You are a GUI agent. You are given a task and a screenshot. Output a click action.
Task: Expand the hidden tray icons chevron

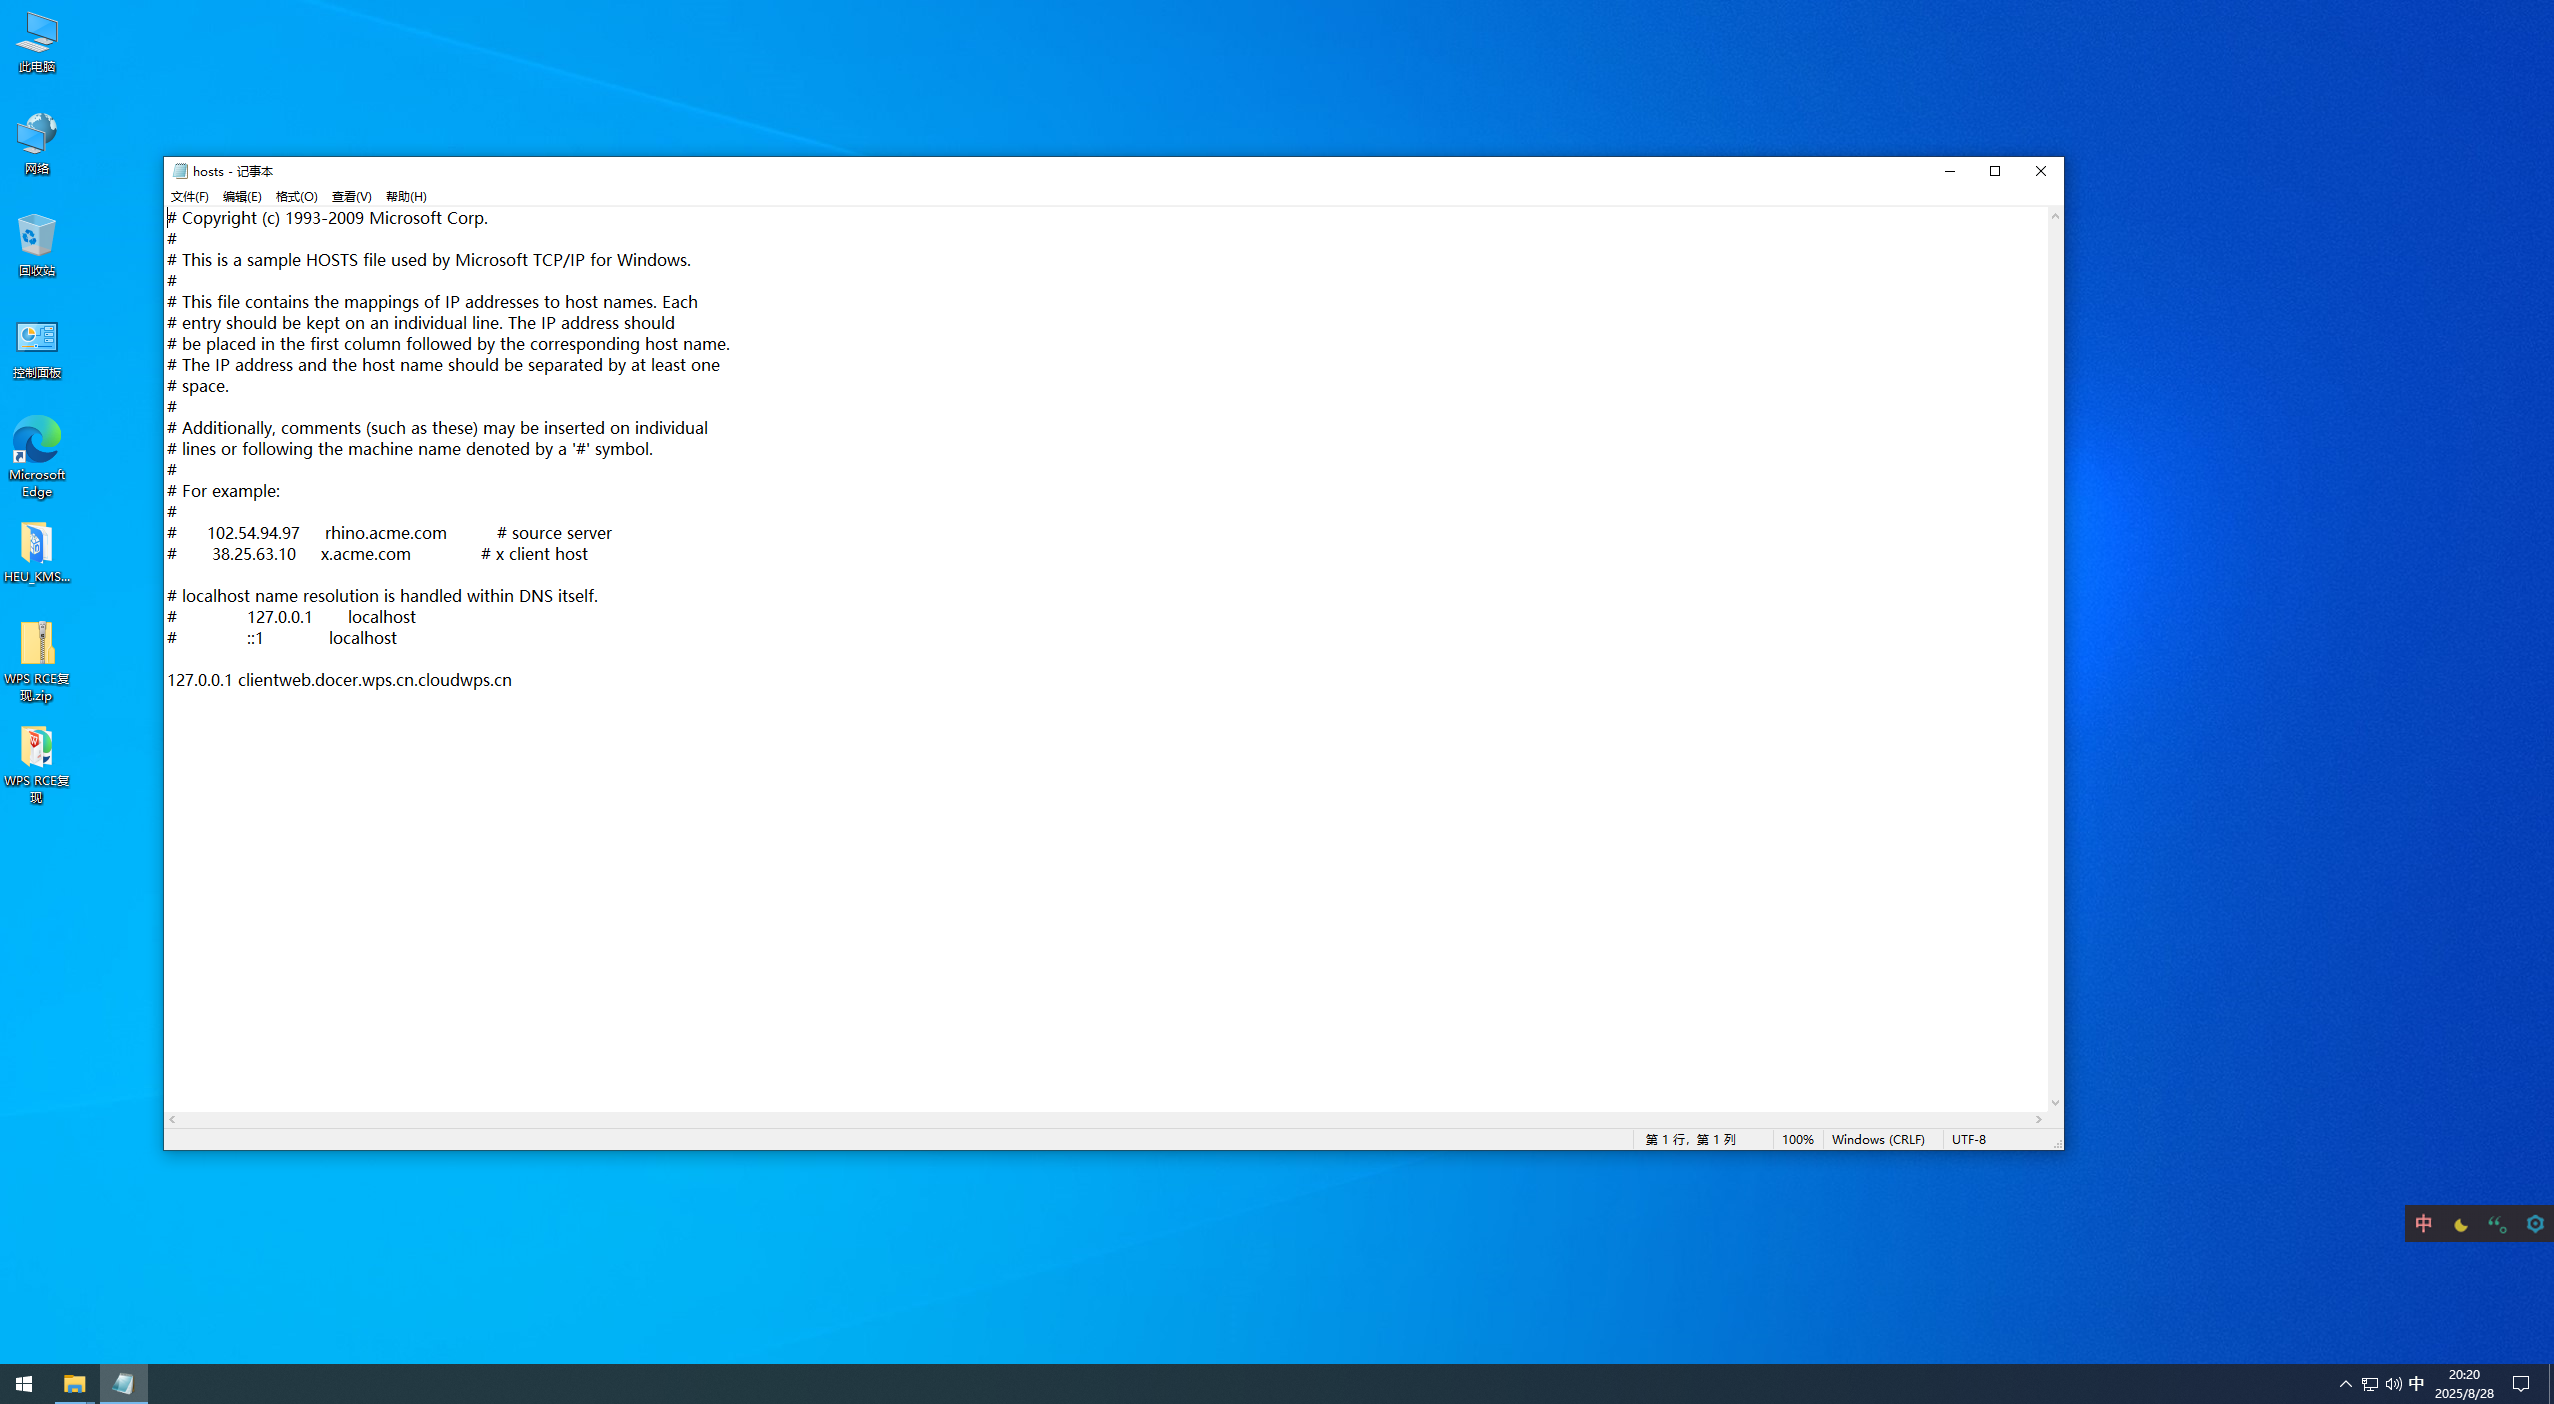pos(2345,1384)
